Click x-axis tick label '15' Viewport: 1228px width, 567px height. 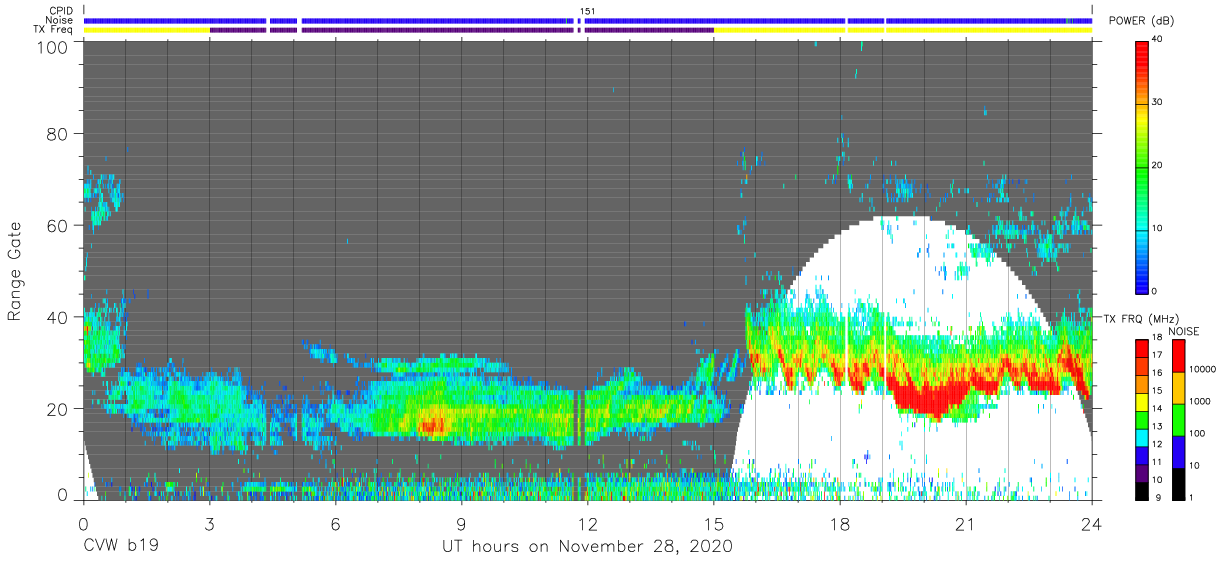click(714, 524)
